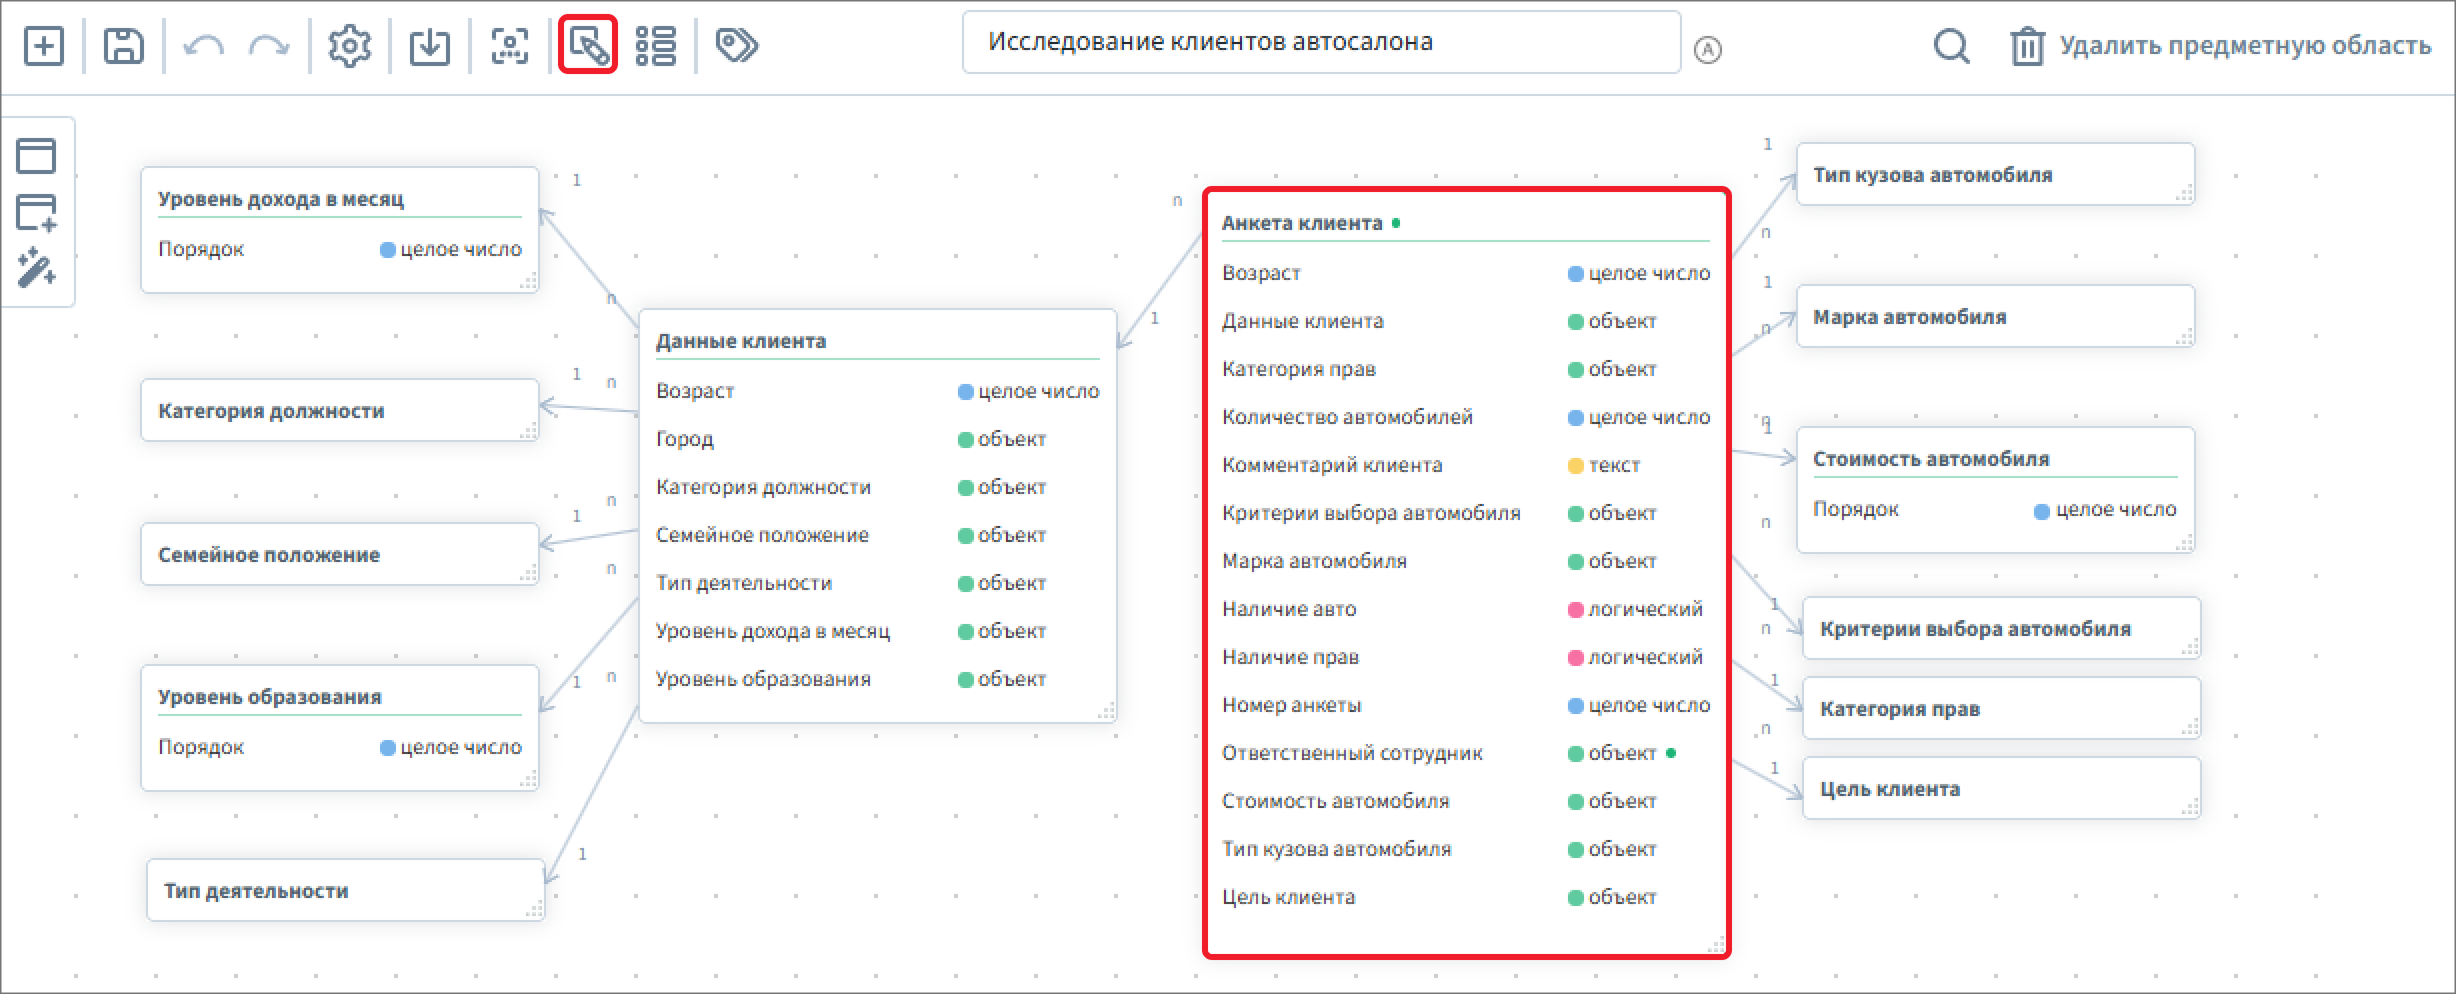Select the Анкета клиента entity header

(x=1302, y=223)
